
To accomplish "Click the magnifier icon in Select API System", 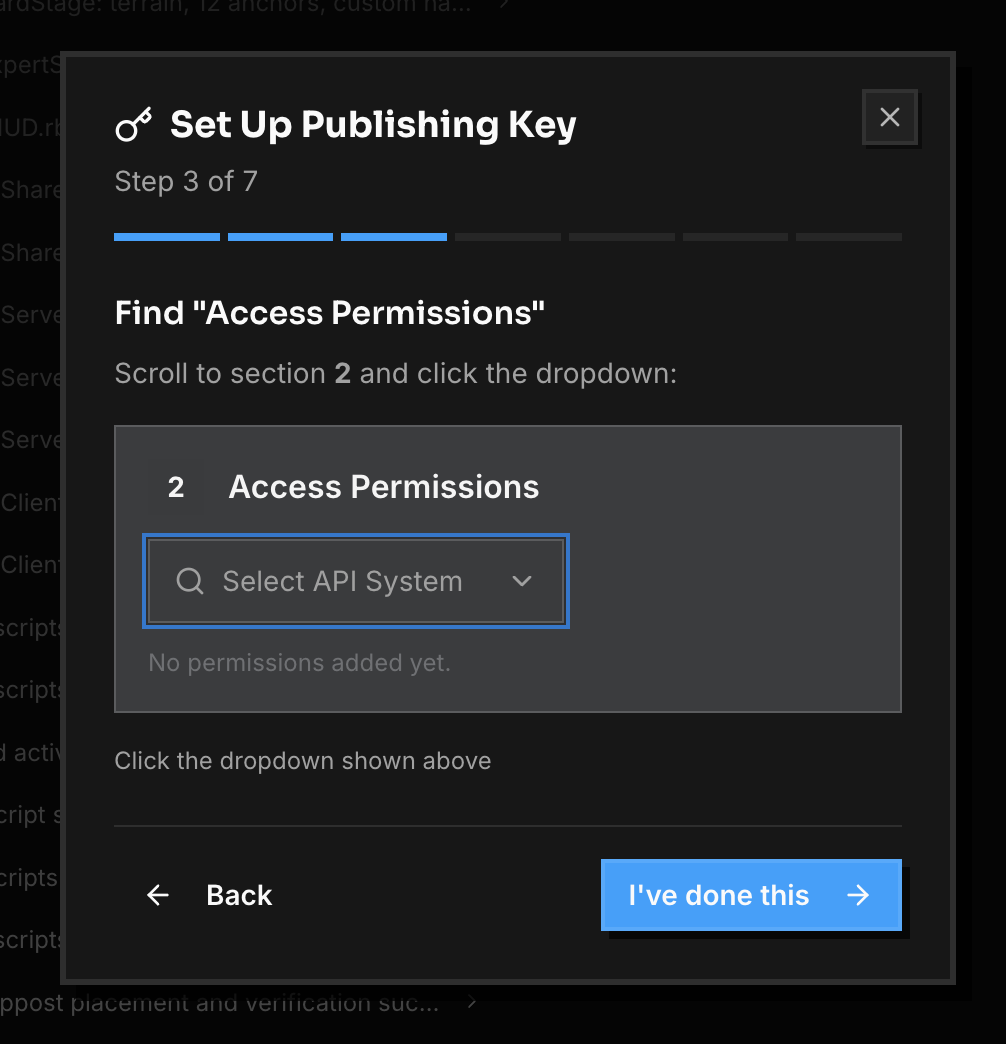I will click(190, 581).
